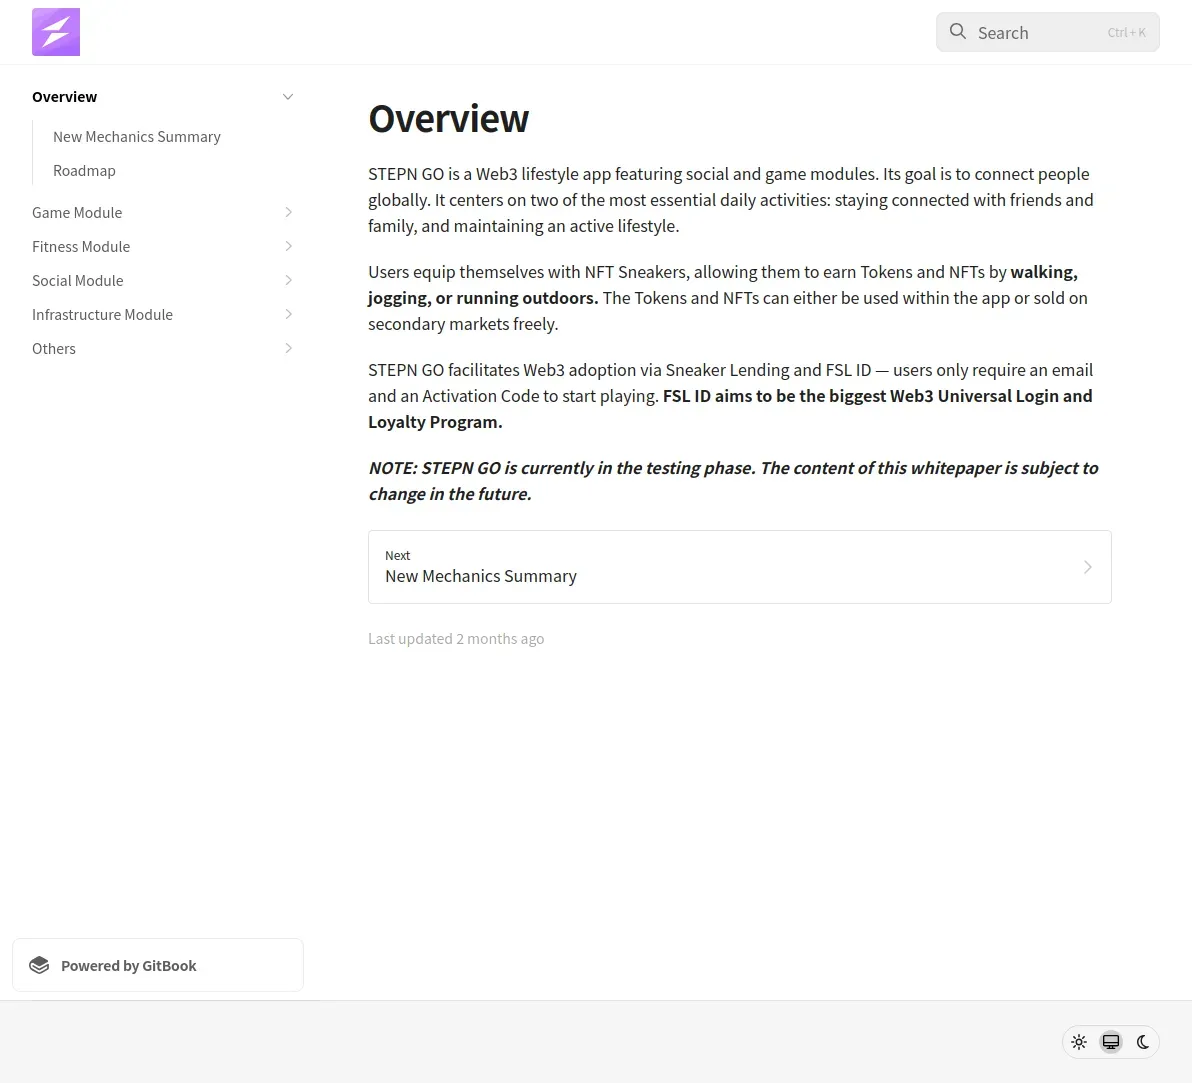Focus the Search input field
The height and width of the screenshot is (1083, 1192).
pyautogui.click(x=1048, y=32)
